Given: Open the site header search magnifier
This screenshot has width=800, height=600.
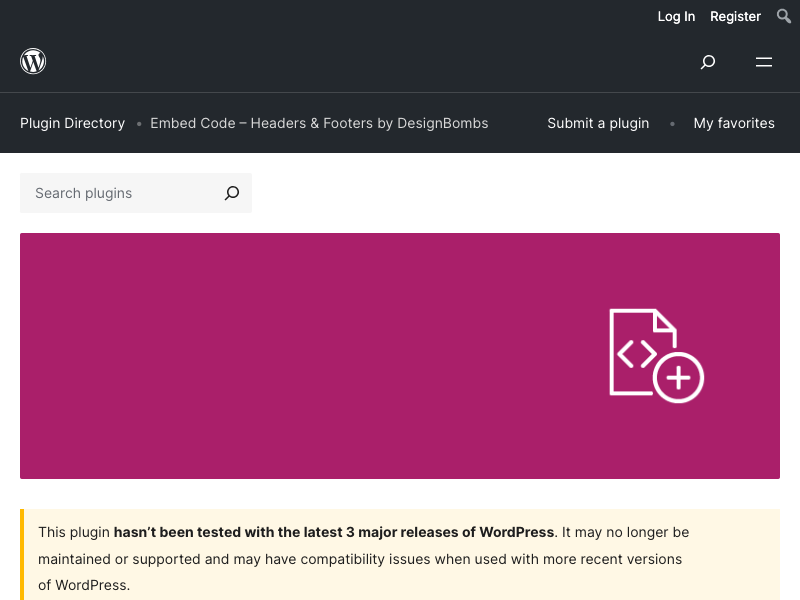Looking at the screenshot, I should pos(708,62).
